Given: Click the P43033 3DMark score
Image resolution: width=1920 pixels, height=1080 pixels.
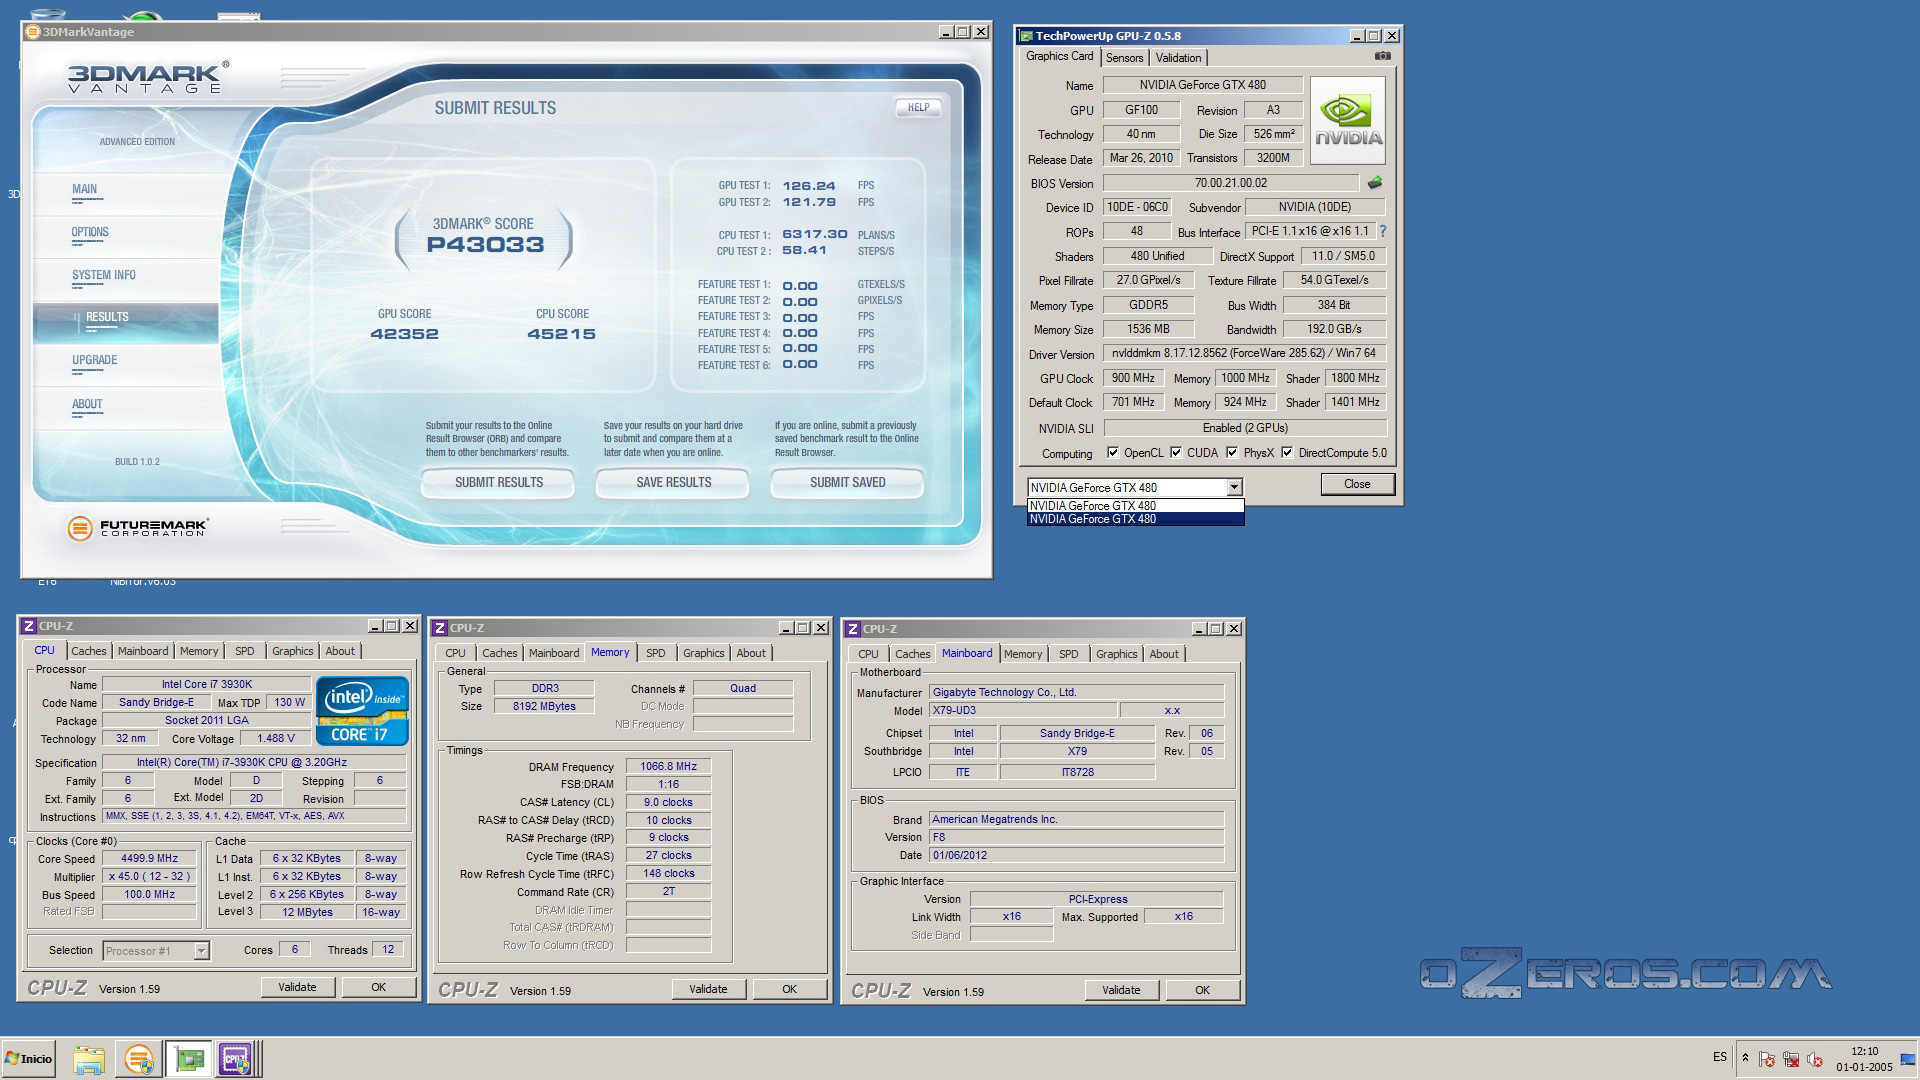Looking at the screenshot, I should click(485, 245).
